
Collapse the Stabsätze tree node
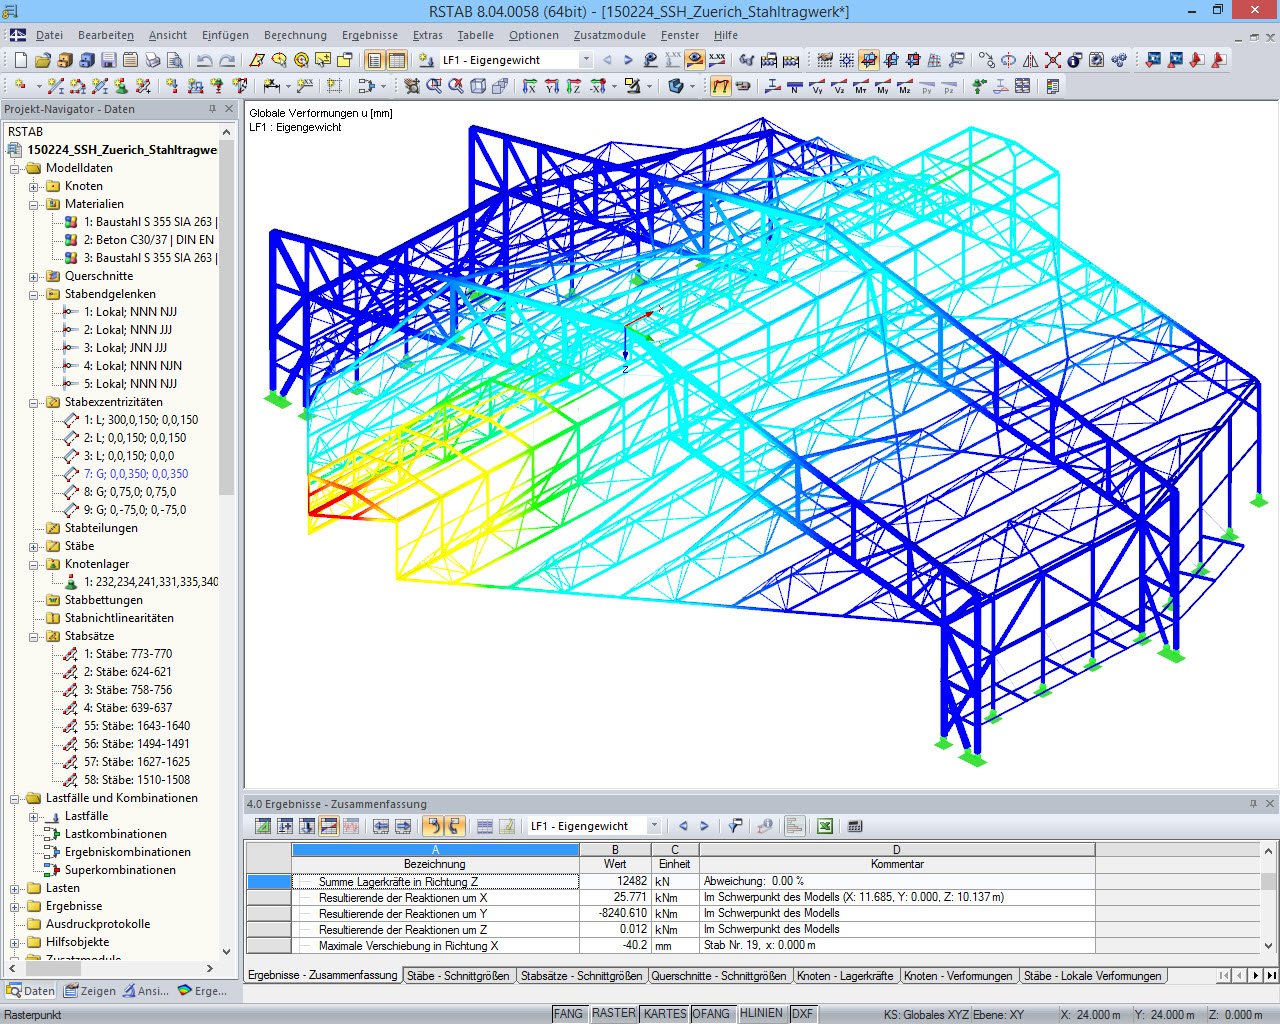(x=34, y=636)
